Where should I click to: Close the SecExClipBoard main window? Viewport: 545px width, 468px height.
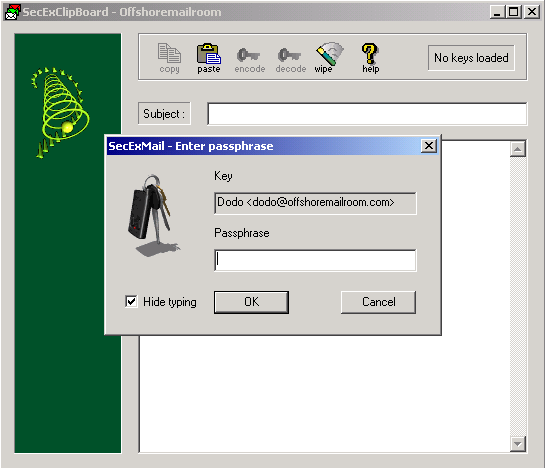click(532, 12)
